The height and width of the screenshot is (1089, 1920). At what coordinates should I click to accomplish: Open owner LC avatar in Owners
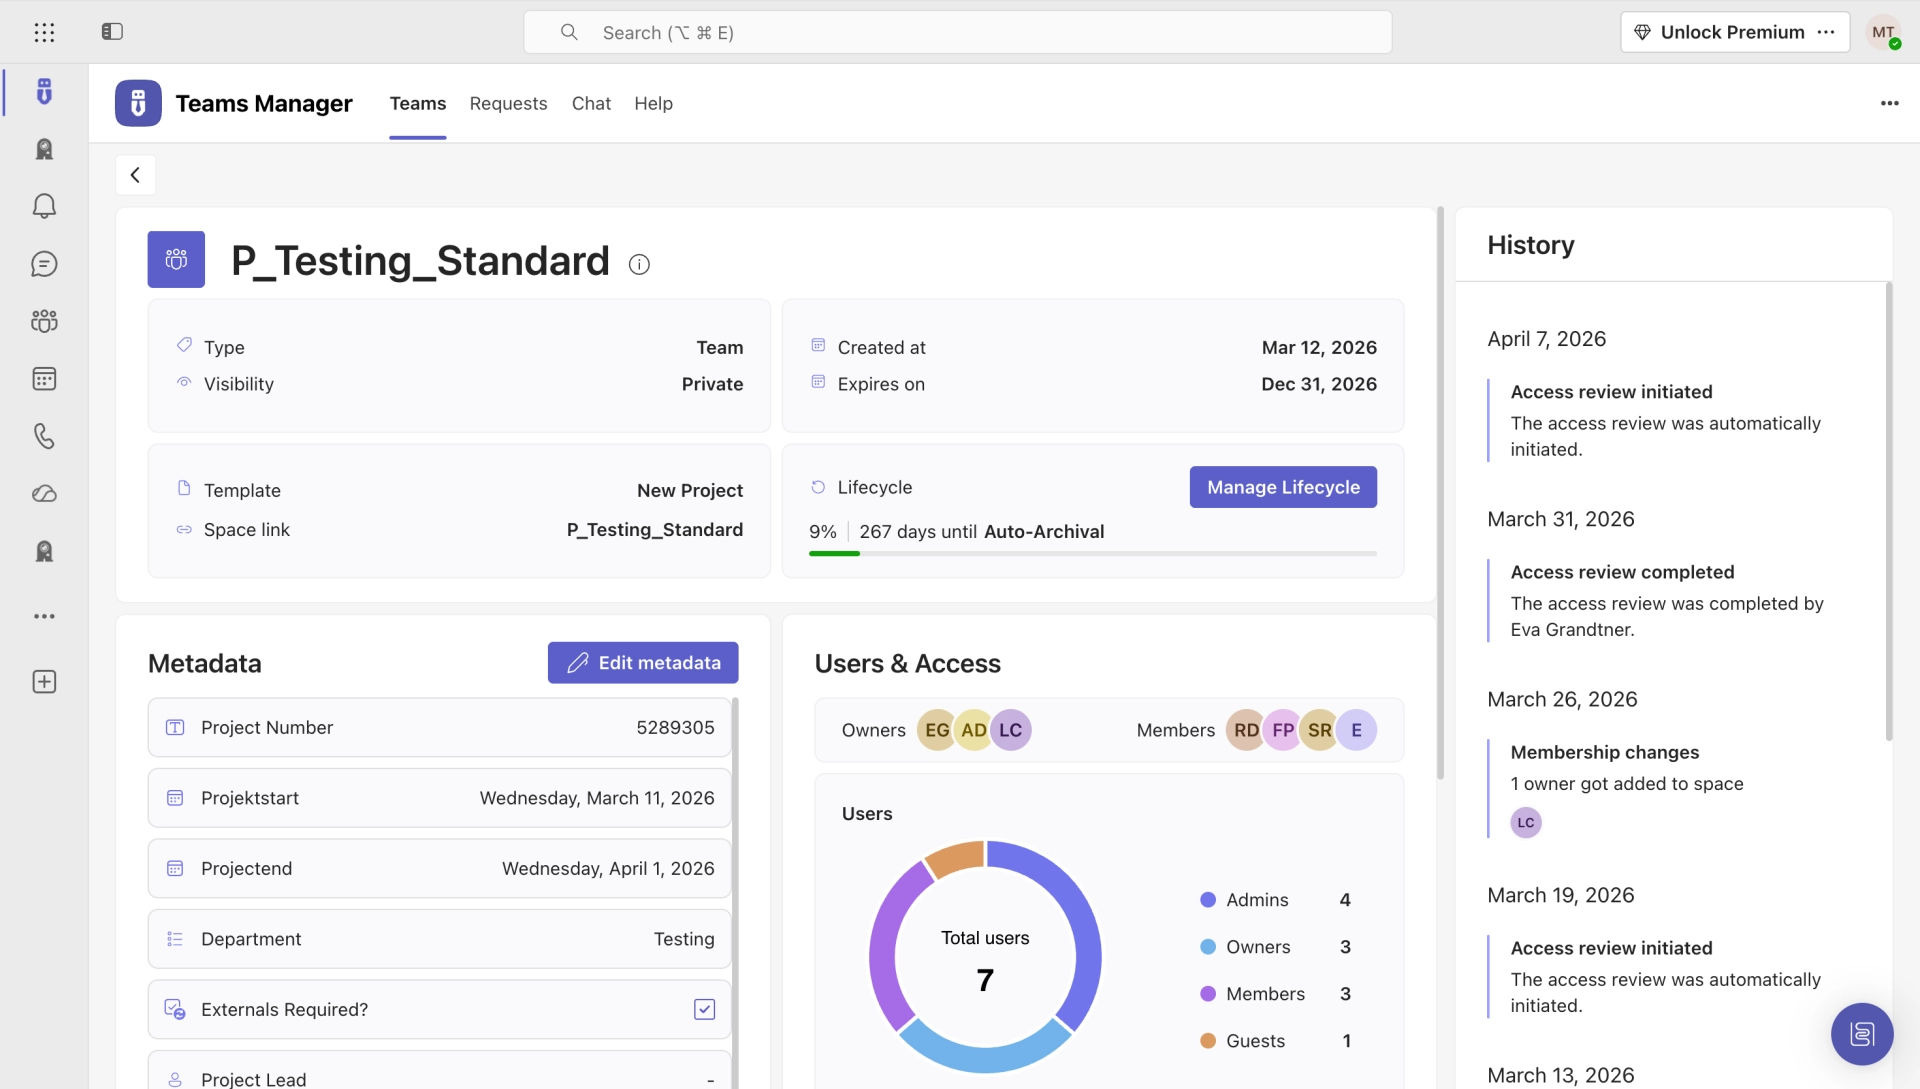click(x=1010, y=730)
